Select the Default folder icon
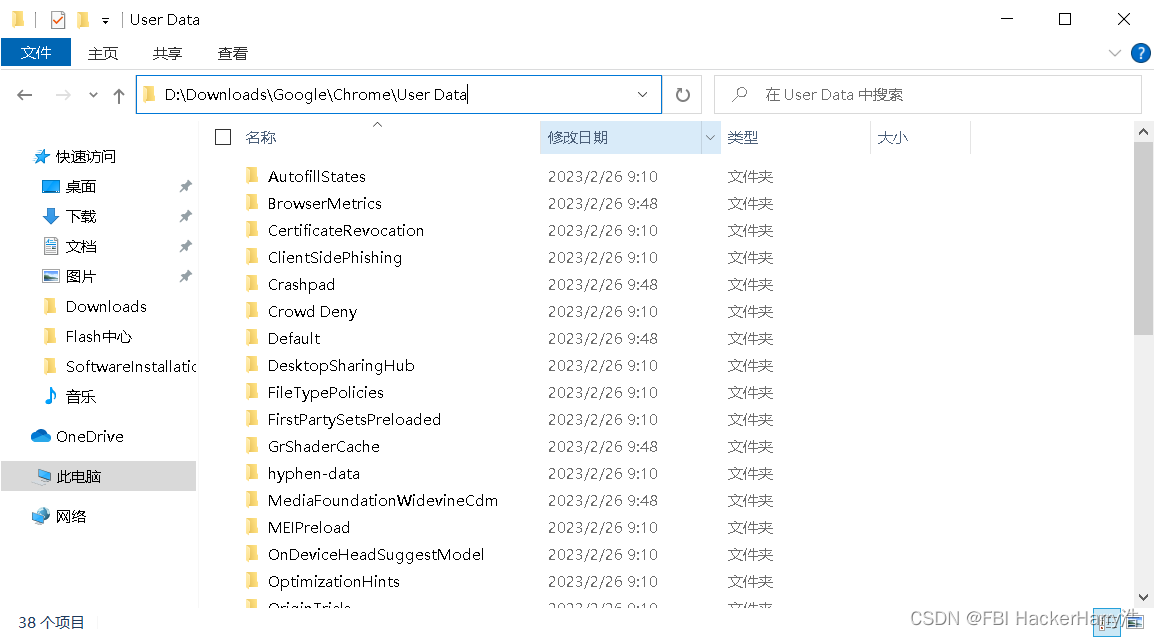1155x638 pixels. 252,337
